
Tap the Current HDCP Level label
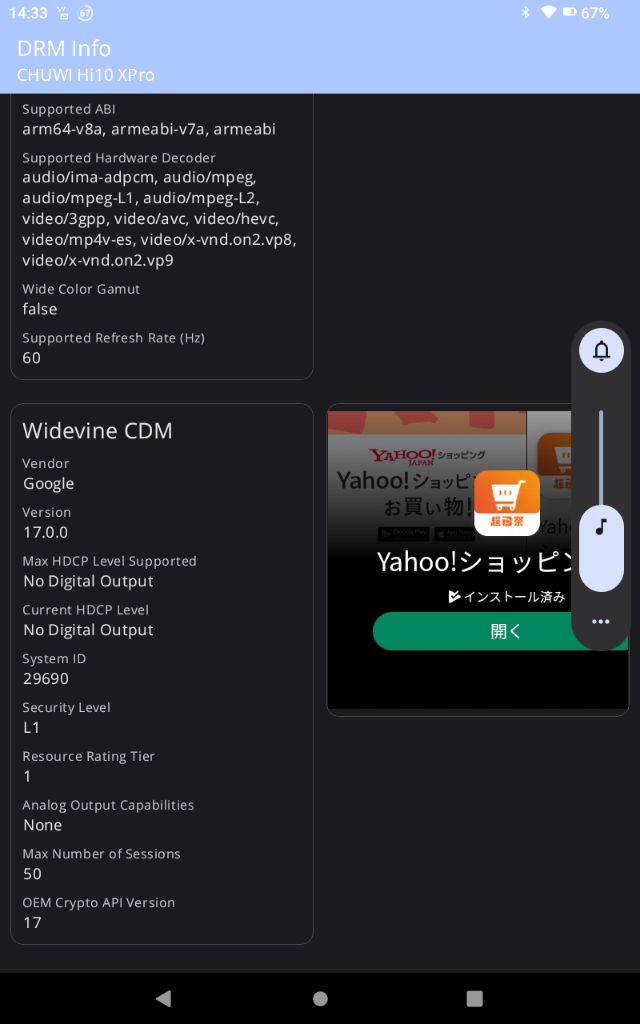[86, 610]
